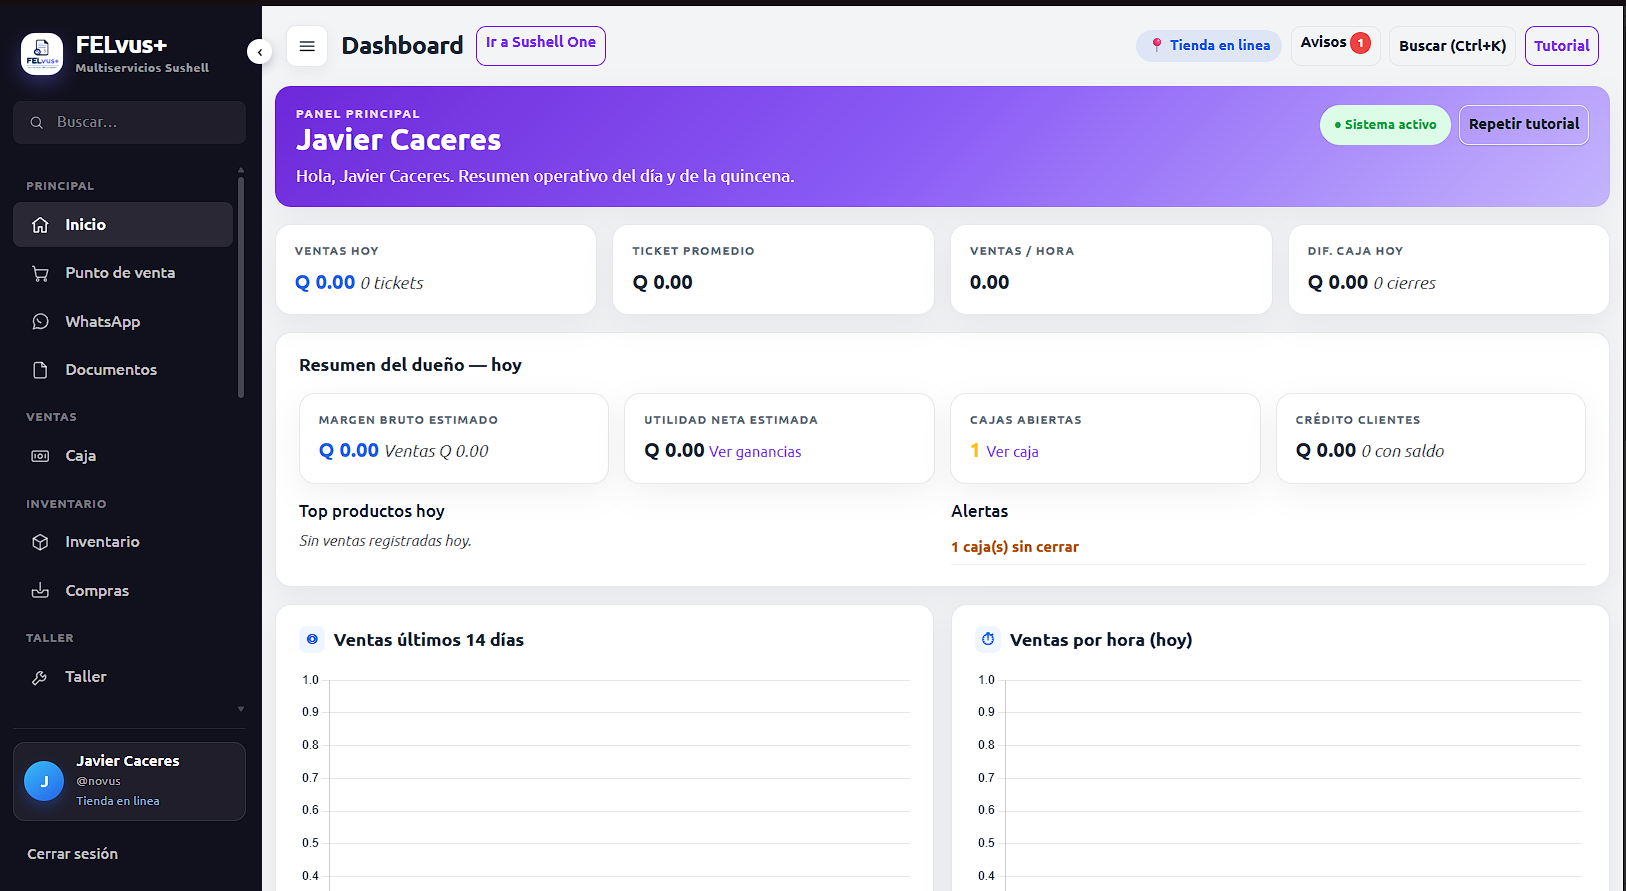Image resolution: width=1626 pixels, height=891 pixels.
Task: Click the WhatsApp chat icon
Action: [40, 322]
